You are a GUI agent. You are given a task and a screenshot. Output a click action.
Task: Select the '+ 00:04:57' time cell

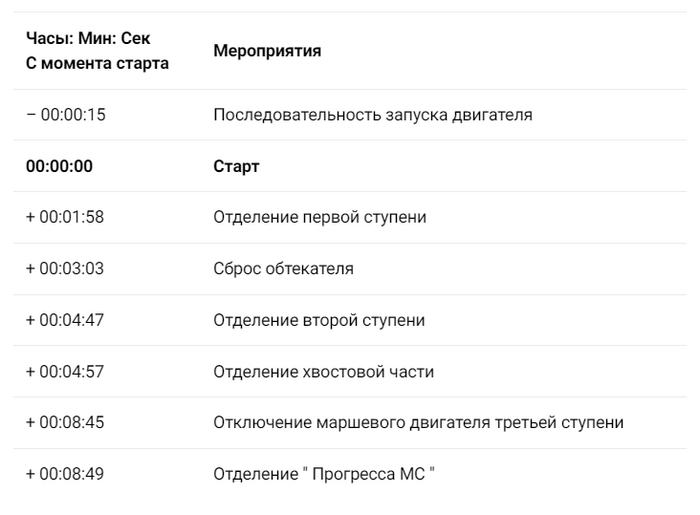coord(65,372)
